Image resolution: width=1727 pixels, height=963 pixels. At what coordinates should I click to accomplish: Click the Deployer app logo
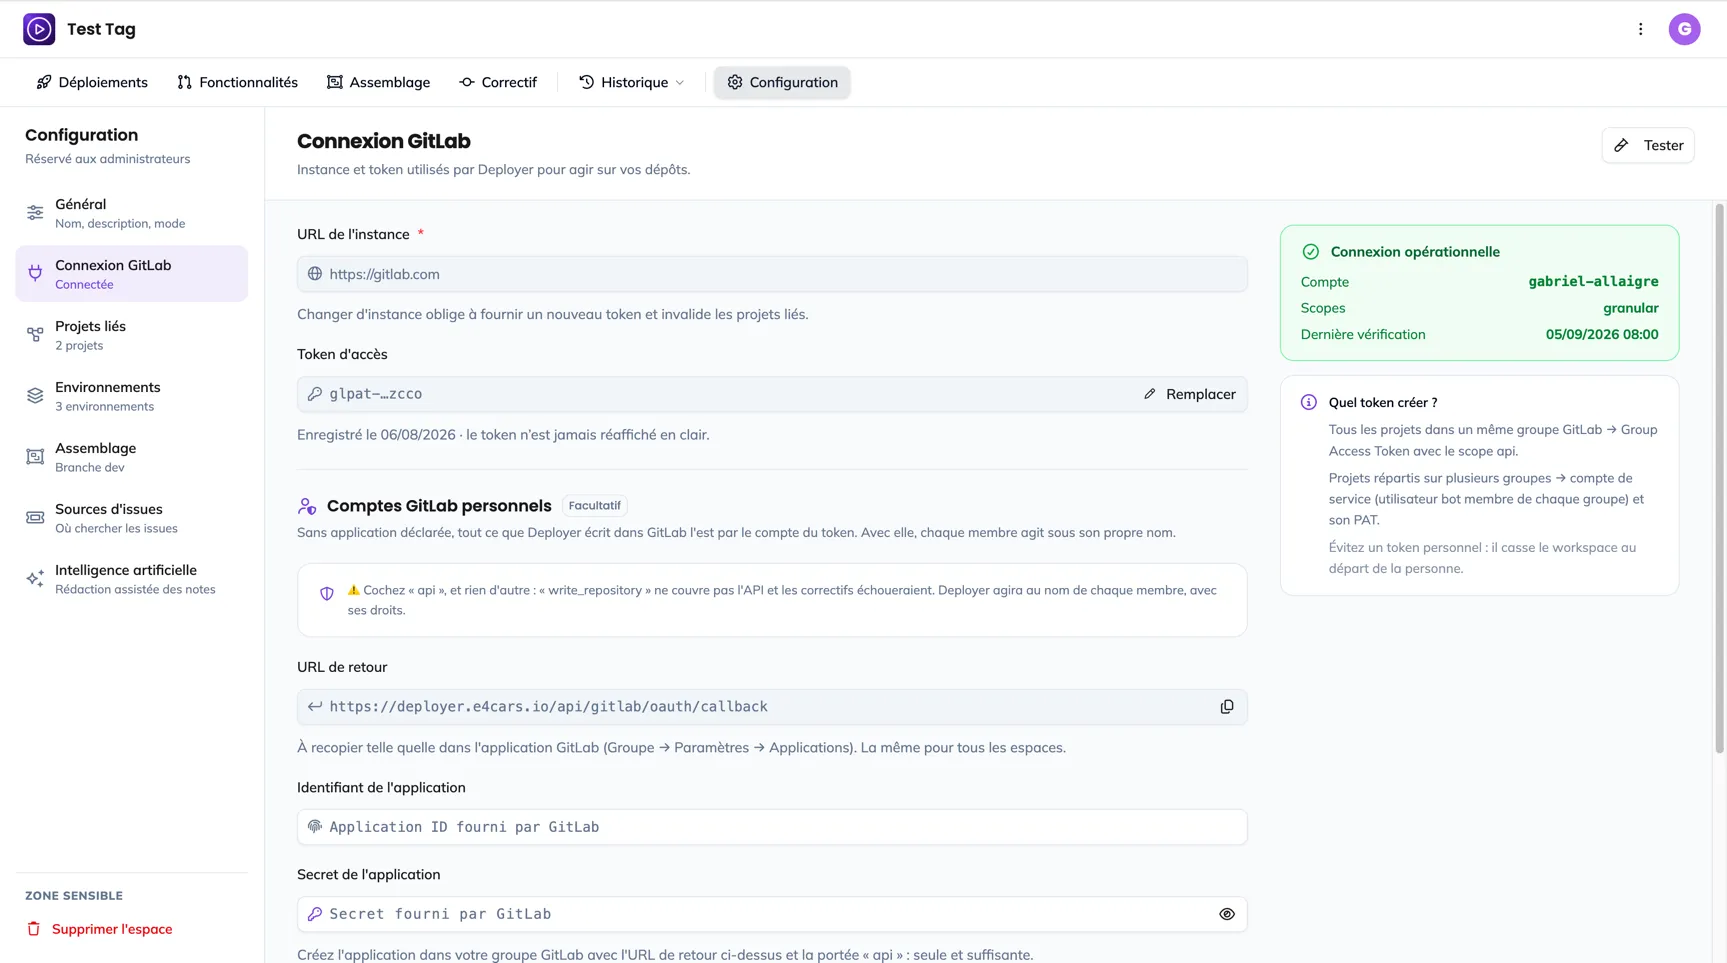pos(39,29)
